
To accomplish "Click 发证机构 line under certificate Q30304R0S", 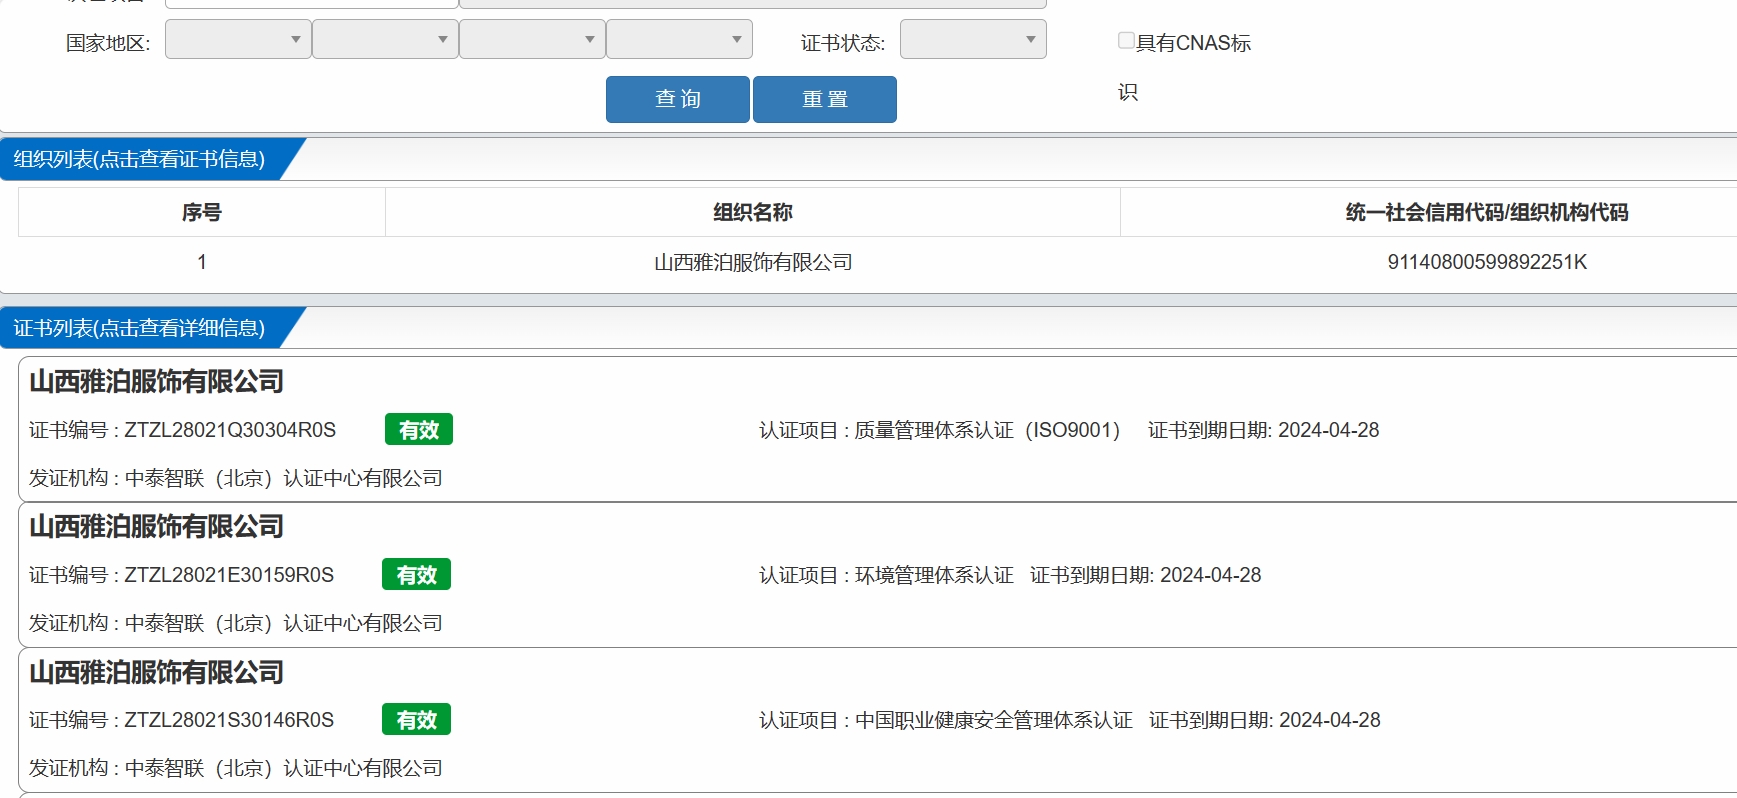I will tap(236, 478).
